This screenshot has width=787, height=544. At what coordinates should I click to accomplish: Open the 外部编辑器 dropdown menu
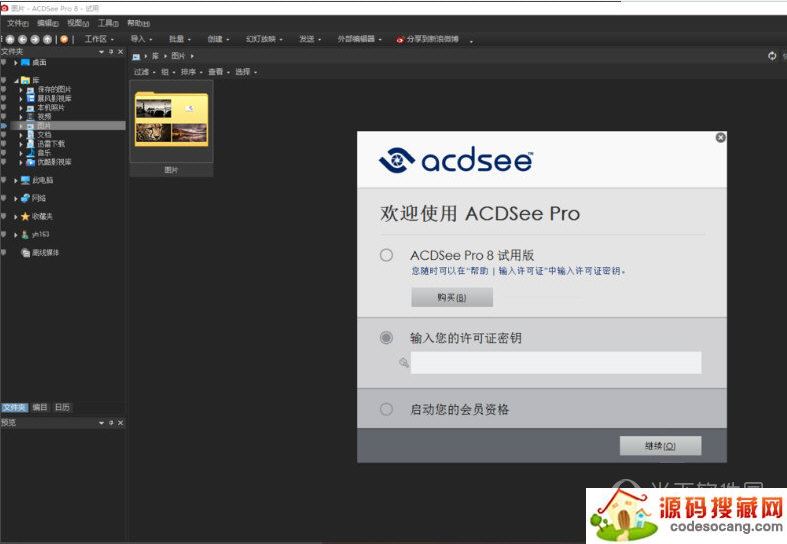click(359, 39)
